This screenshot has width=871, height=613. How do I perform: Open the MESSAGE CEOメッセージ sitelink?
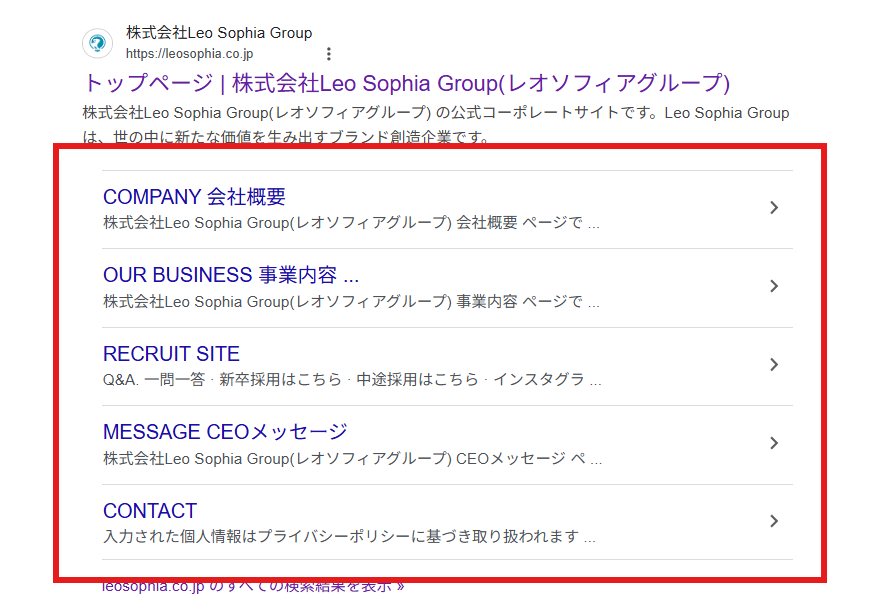[226, 432]
